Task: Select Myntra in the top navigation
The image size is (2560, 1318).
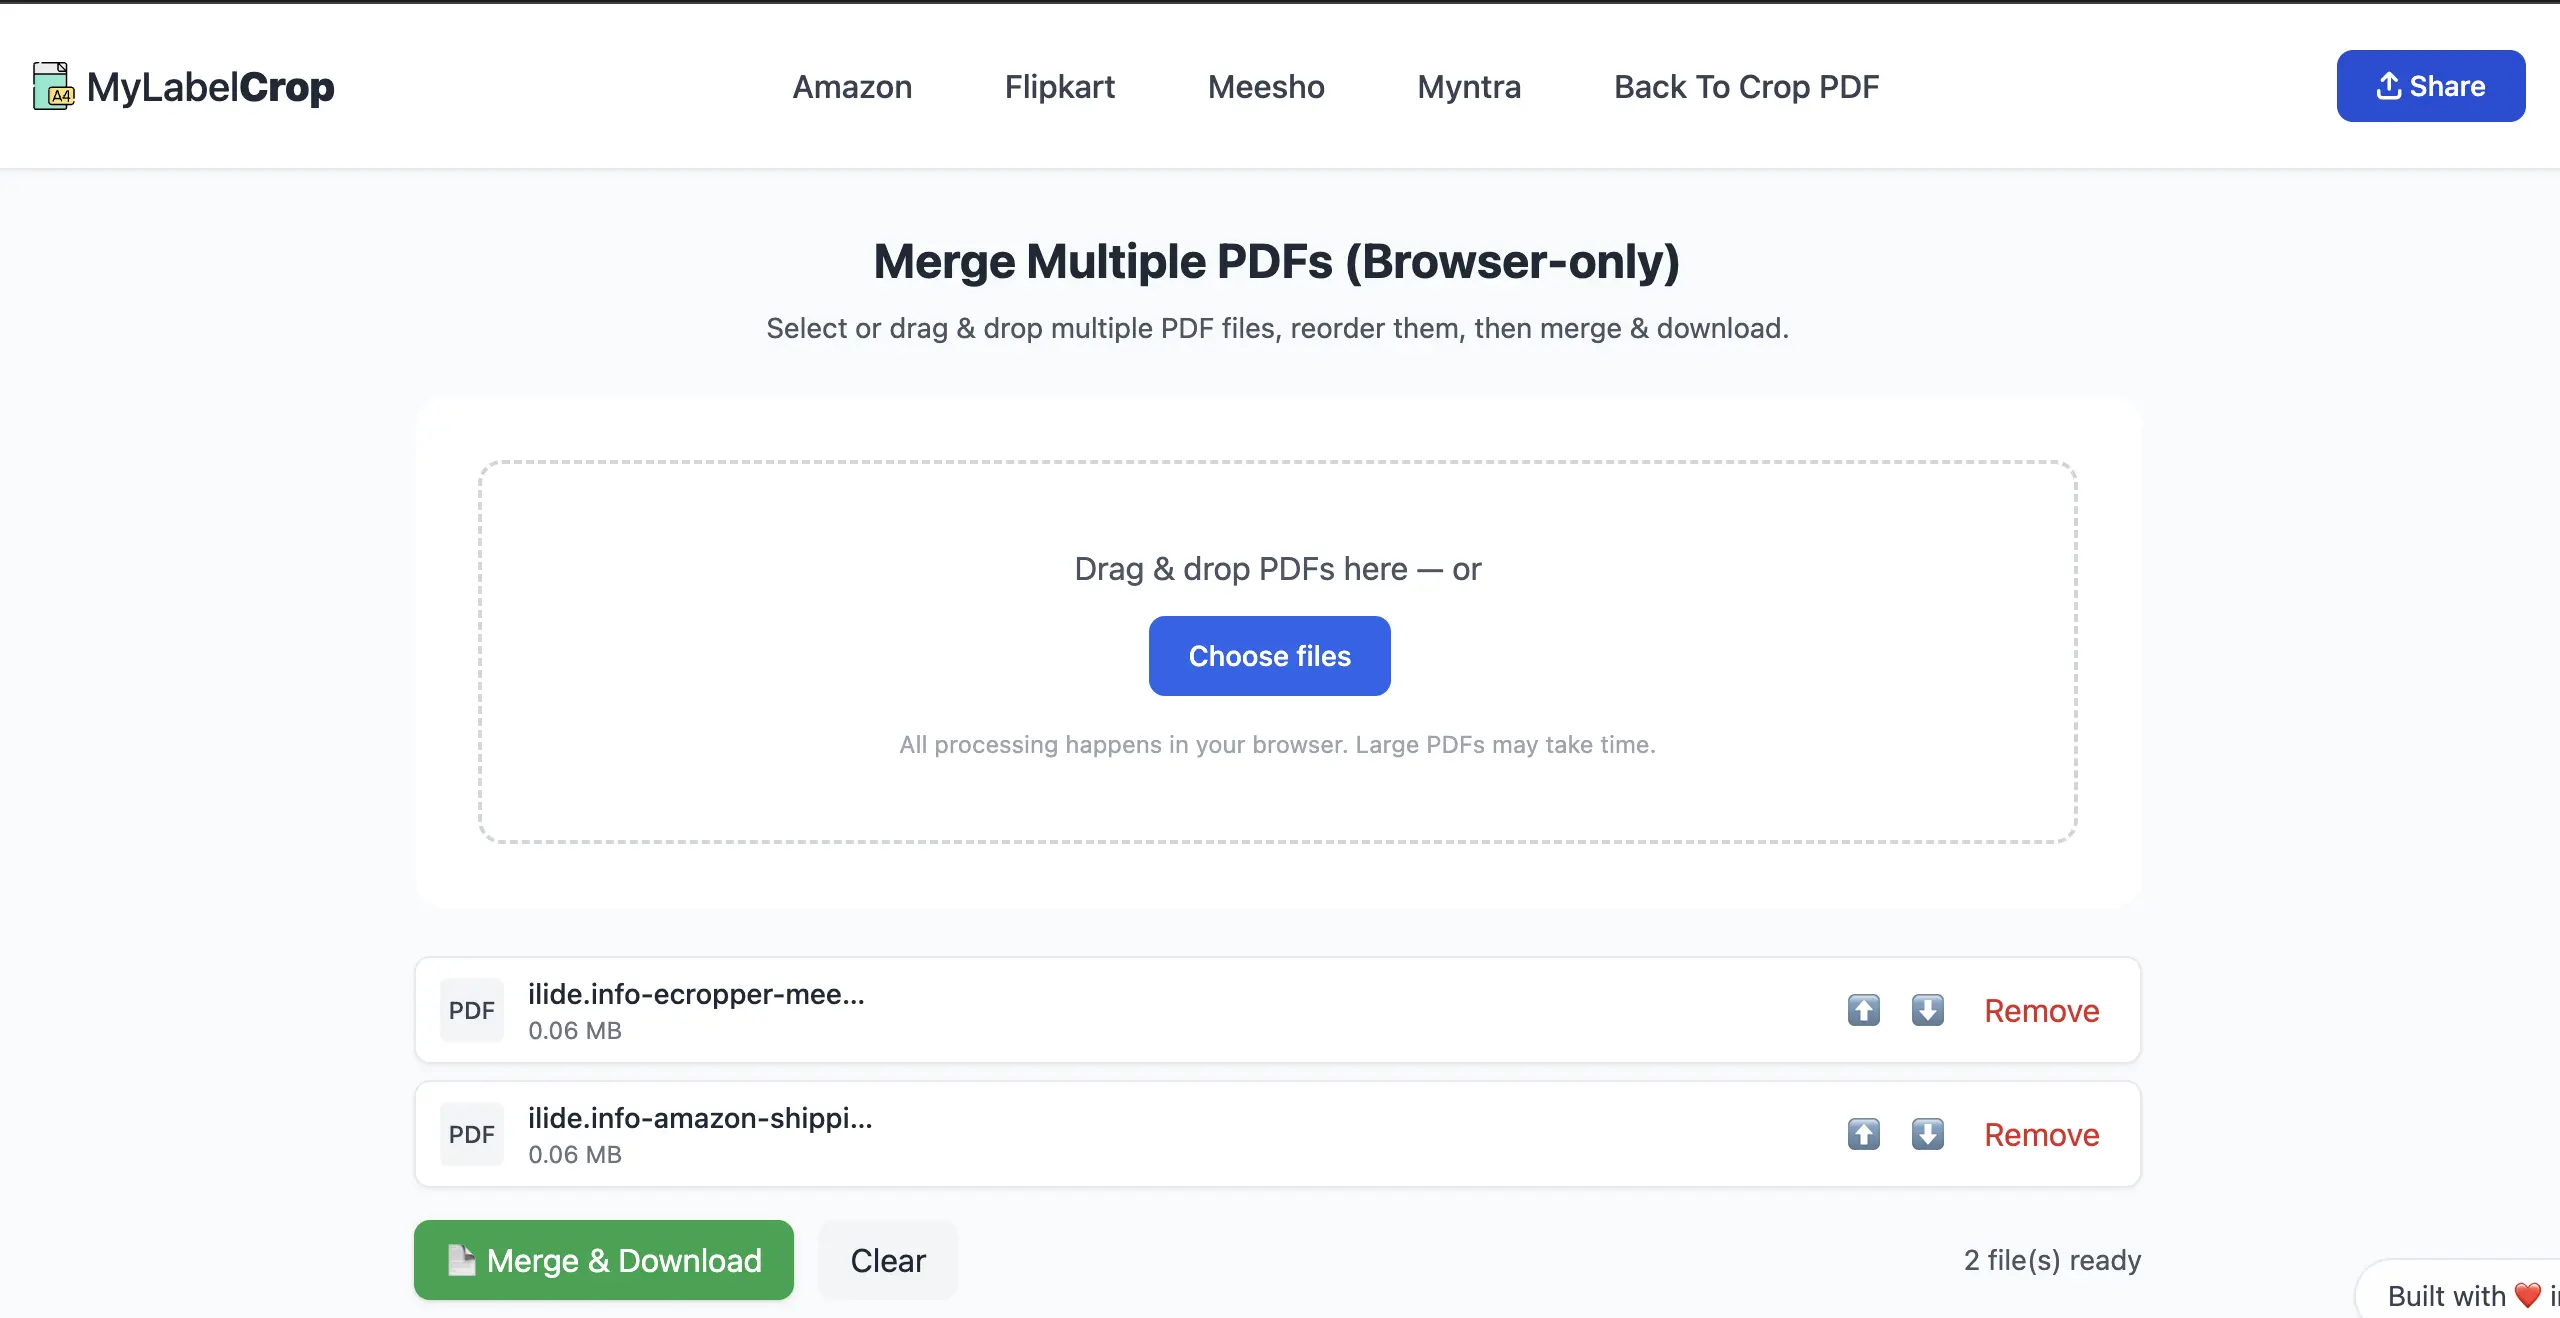Action: [x=1468, y=87]
